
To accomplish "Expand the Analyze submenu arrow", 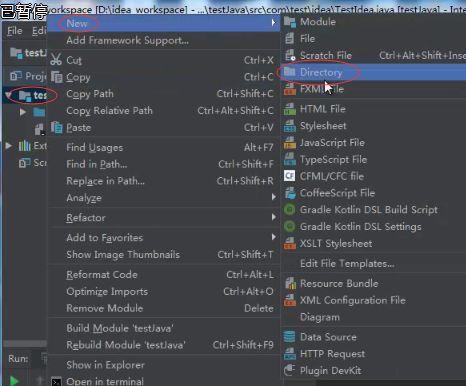I will coord(274,197).
